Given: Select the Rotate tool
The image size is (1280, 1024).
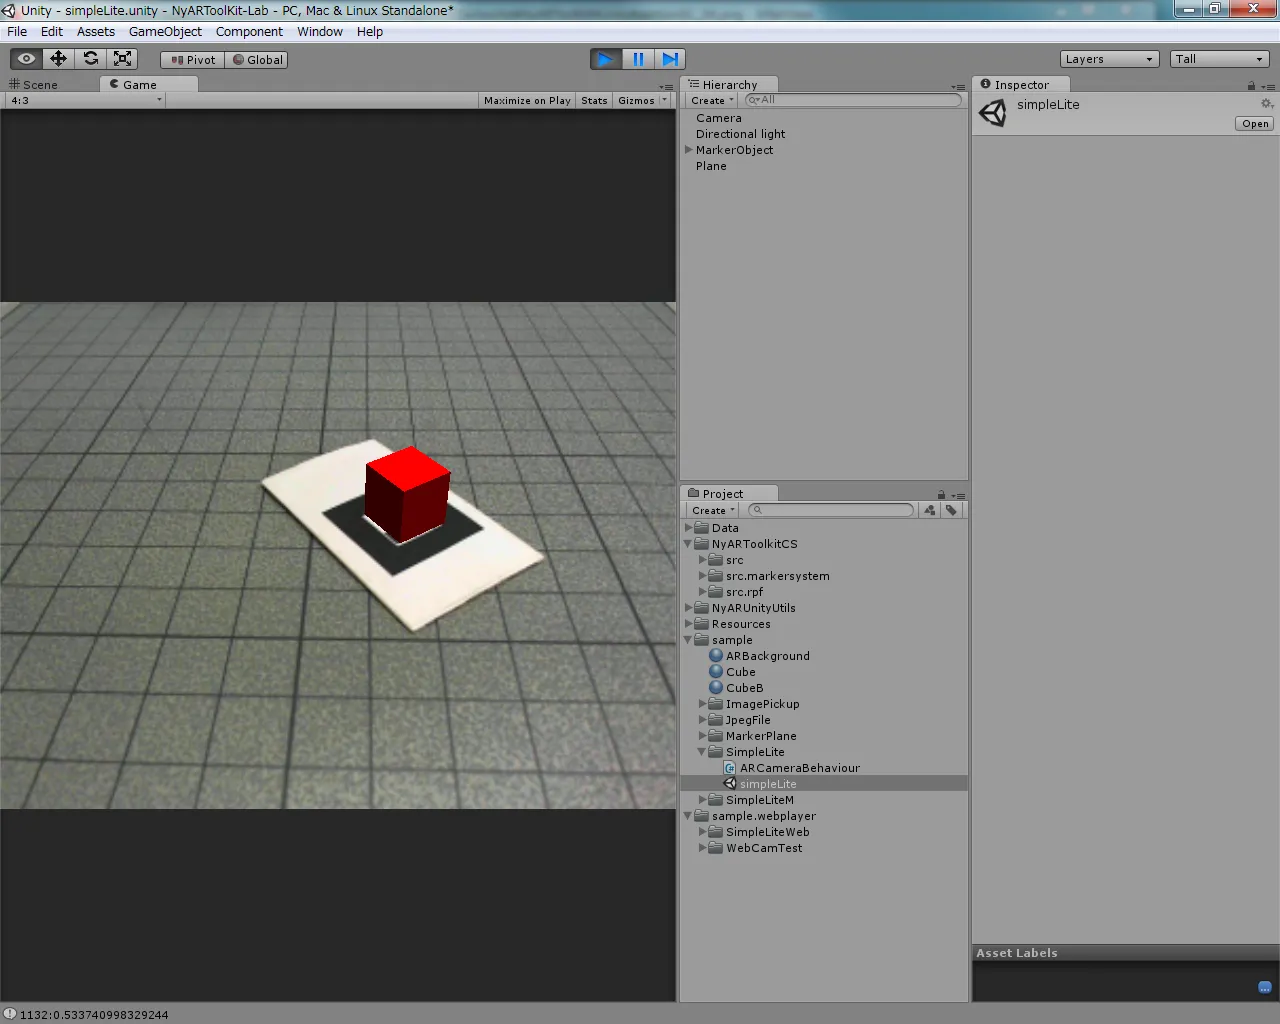Looking at the screenshot, I should (x=90, y=59).
